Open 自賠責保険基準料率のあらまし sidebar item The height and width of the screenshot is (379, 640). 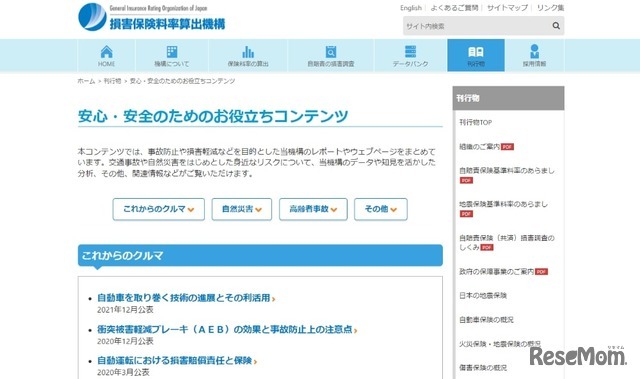pyautogui.click(x=507, y=171)
